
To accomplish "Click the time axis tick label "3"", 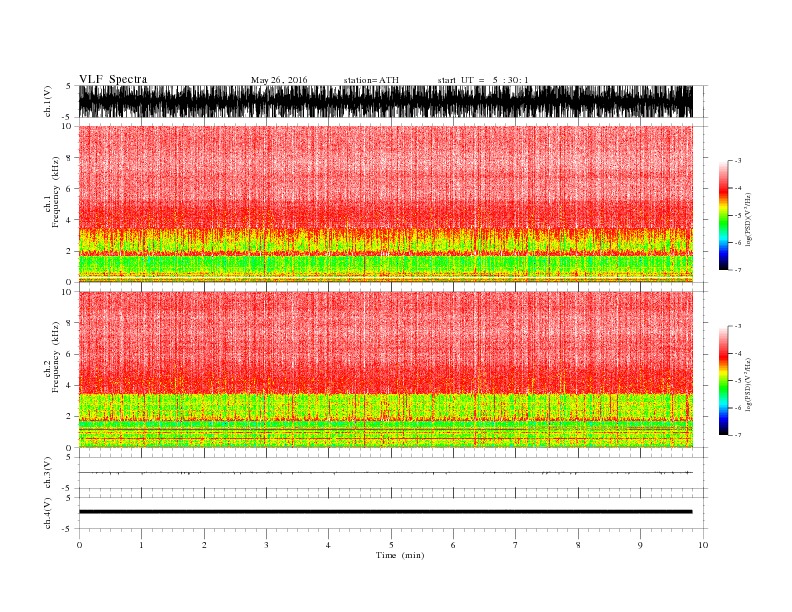I will (266, 545).
